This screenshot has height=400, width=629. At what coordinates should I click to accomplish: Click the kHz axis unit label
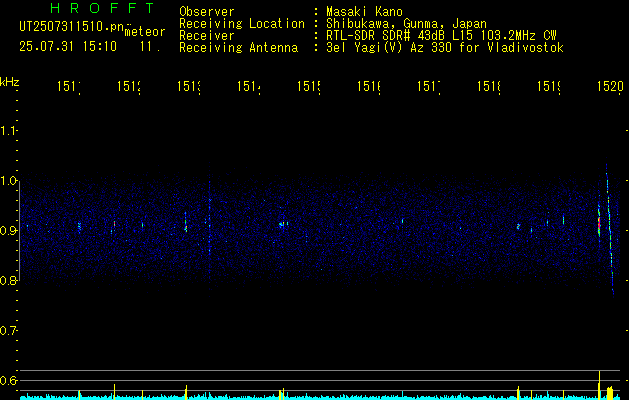pos(10,82)
